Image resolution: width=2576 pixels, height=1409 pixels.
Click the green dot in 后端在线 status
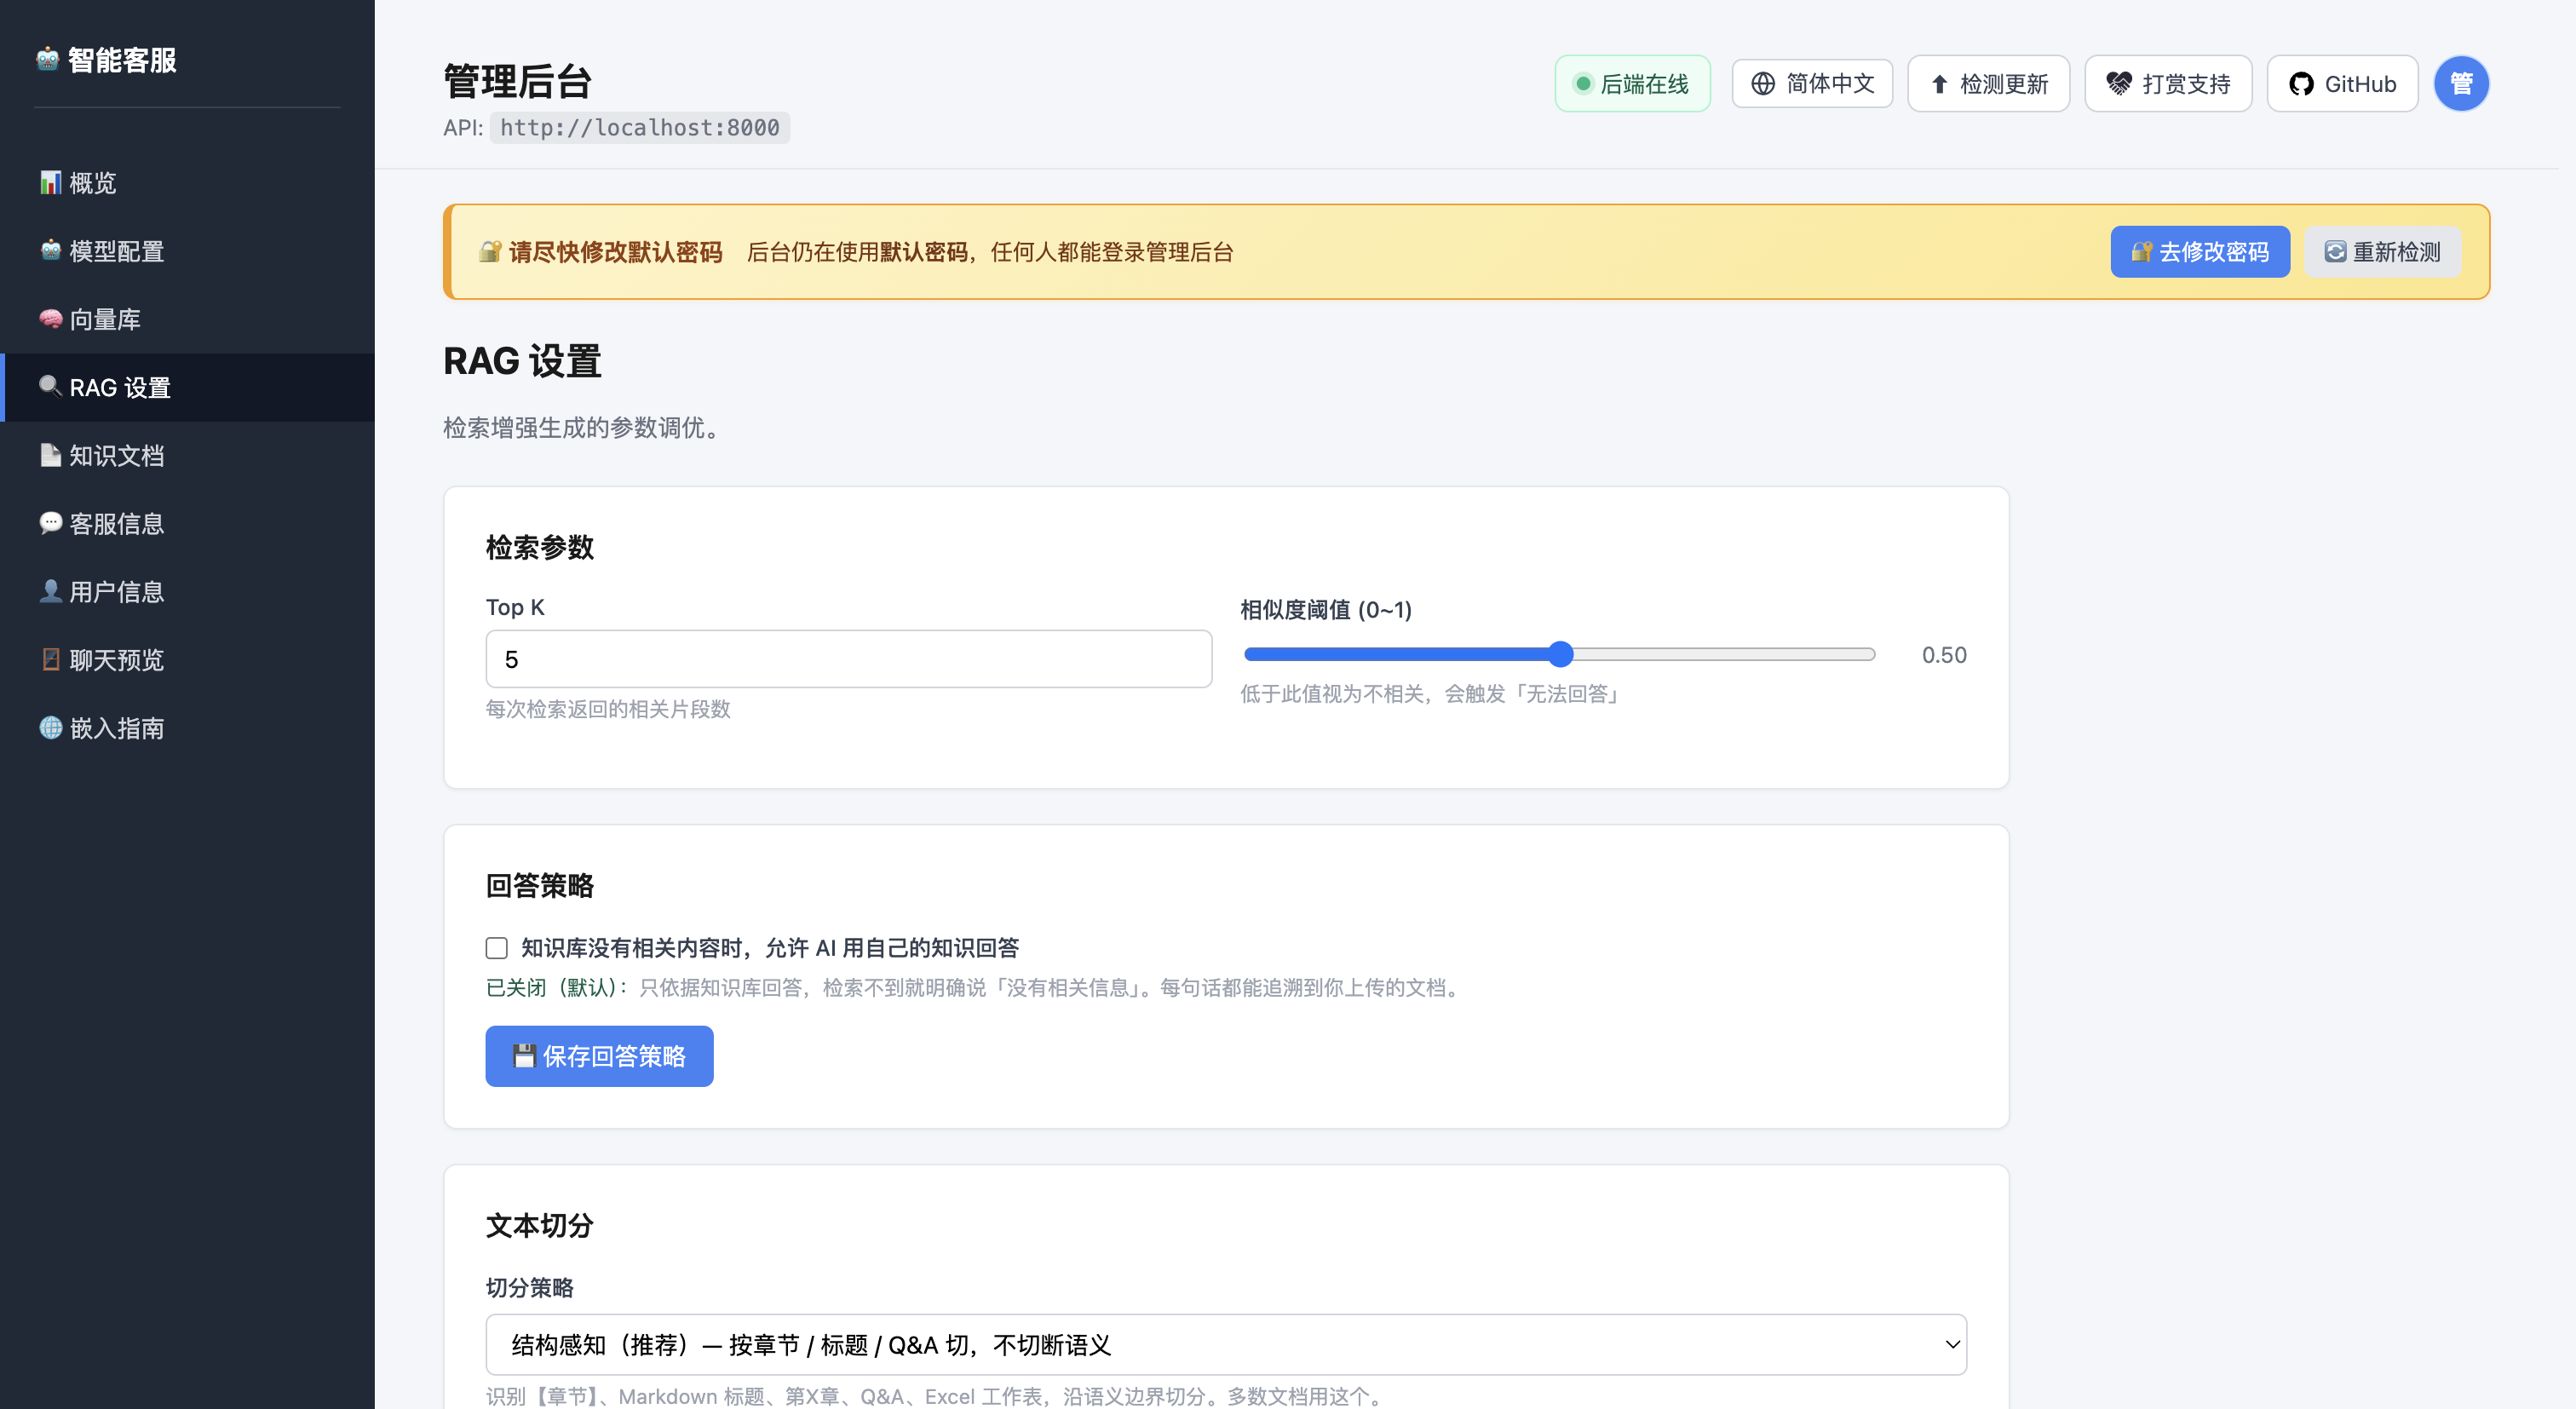point(1582,84)
